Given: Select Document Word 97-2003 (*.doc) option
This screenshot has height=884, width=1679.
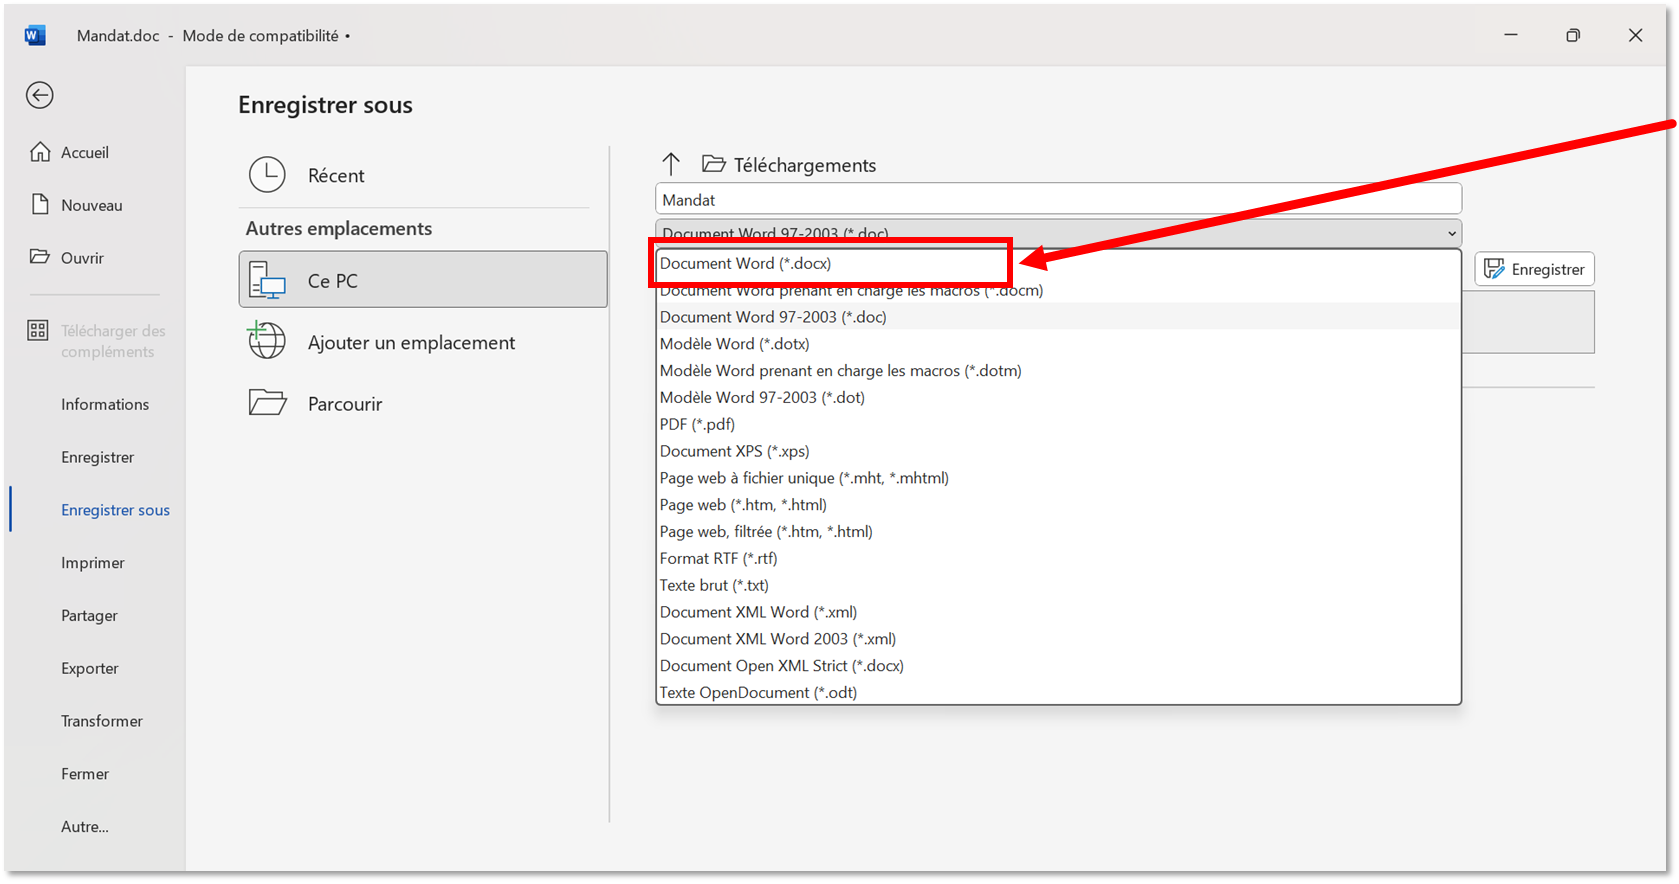Looking at the screenshot, I should pos(1058,317).
